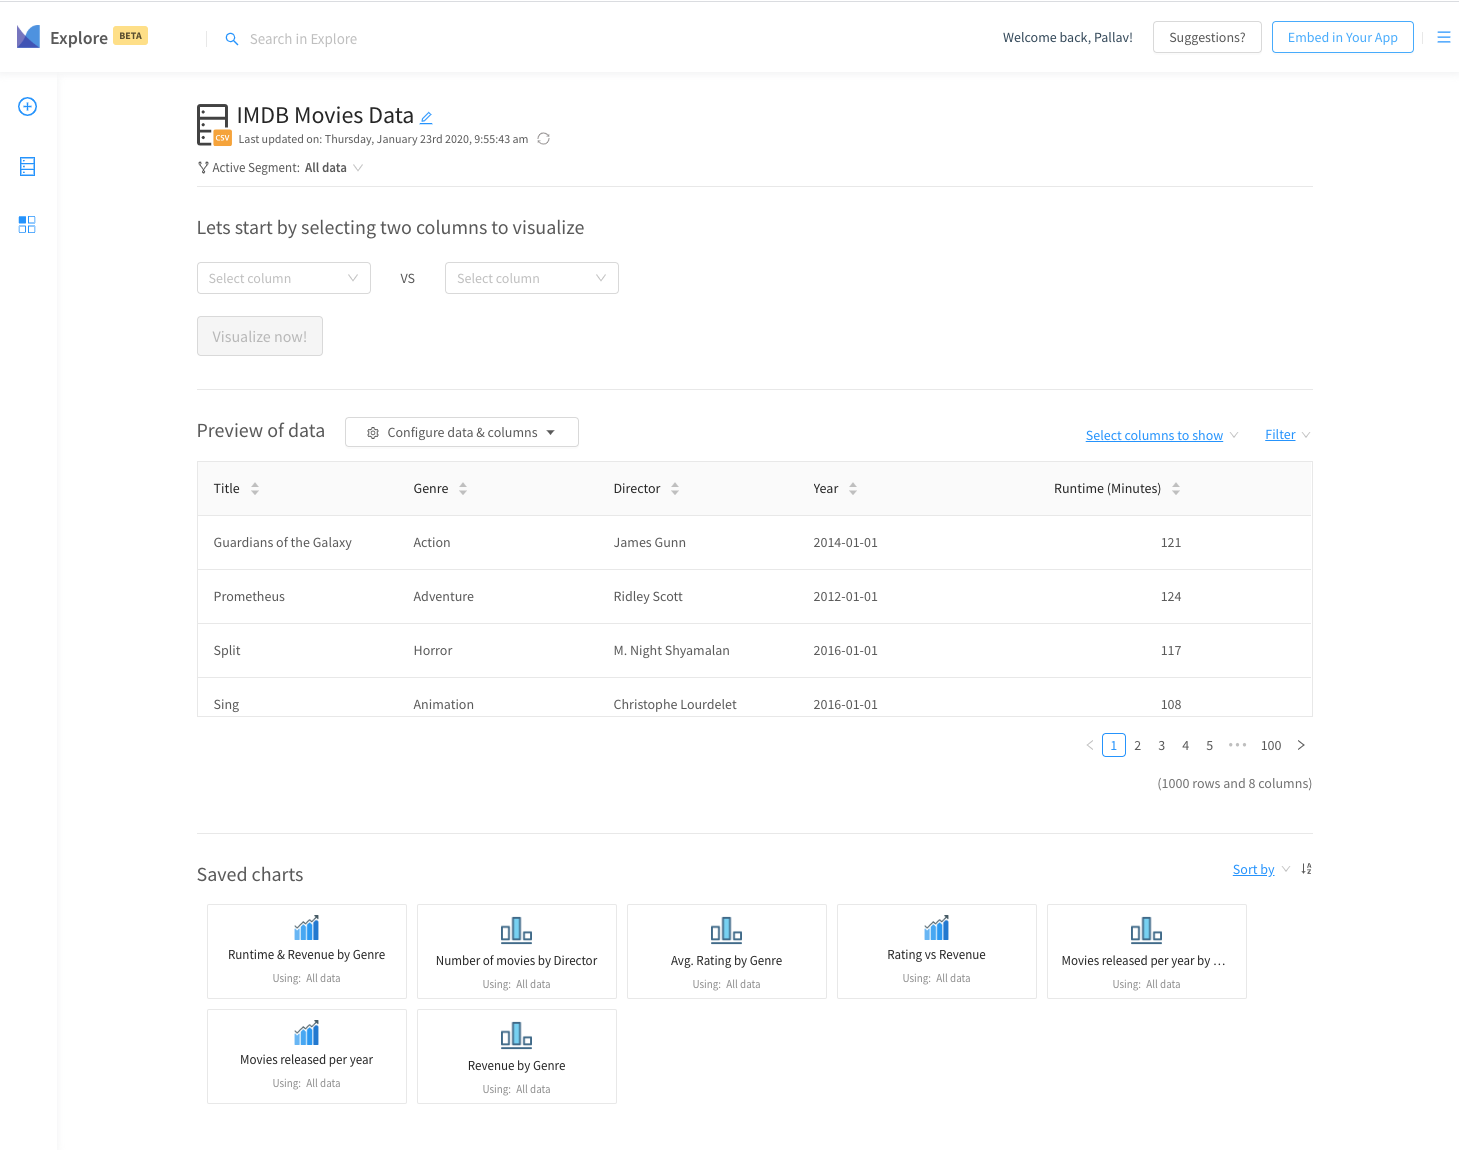Click the BETA badge
This screenshot has height=1150, width=1459.
(x=131, y=36)
